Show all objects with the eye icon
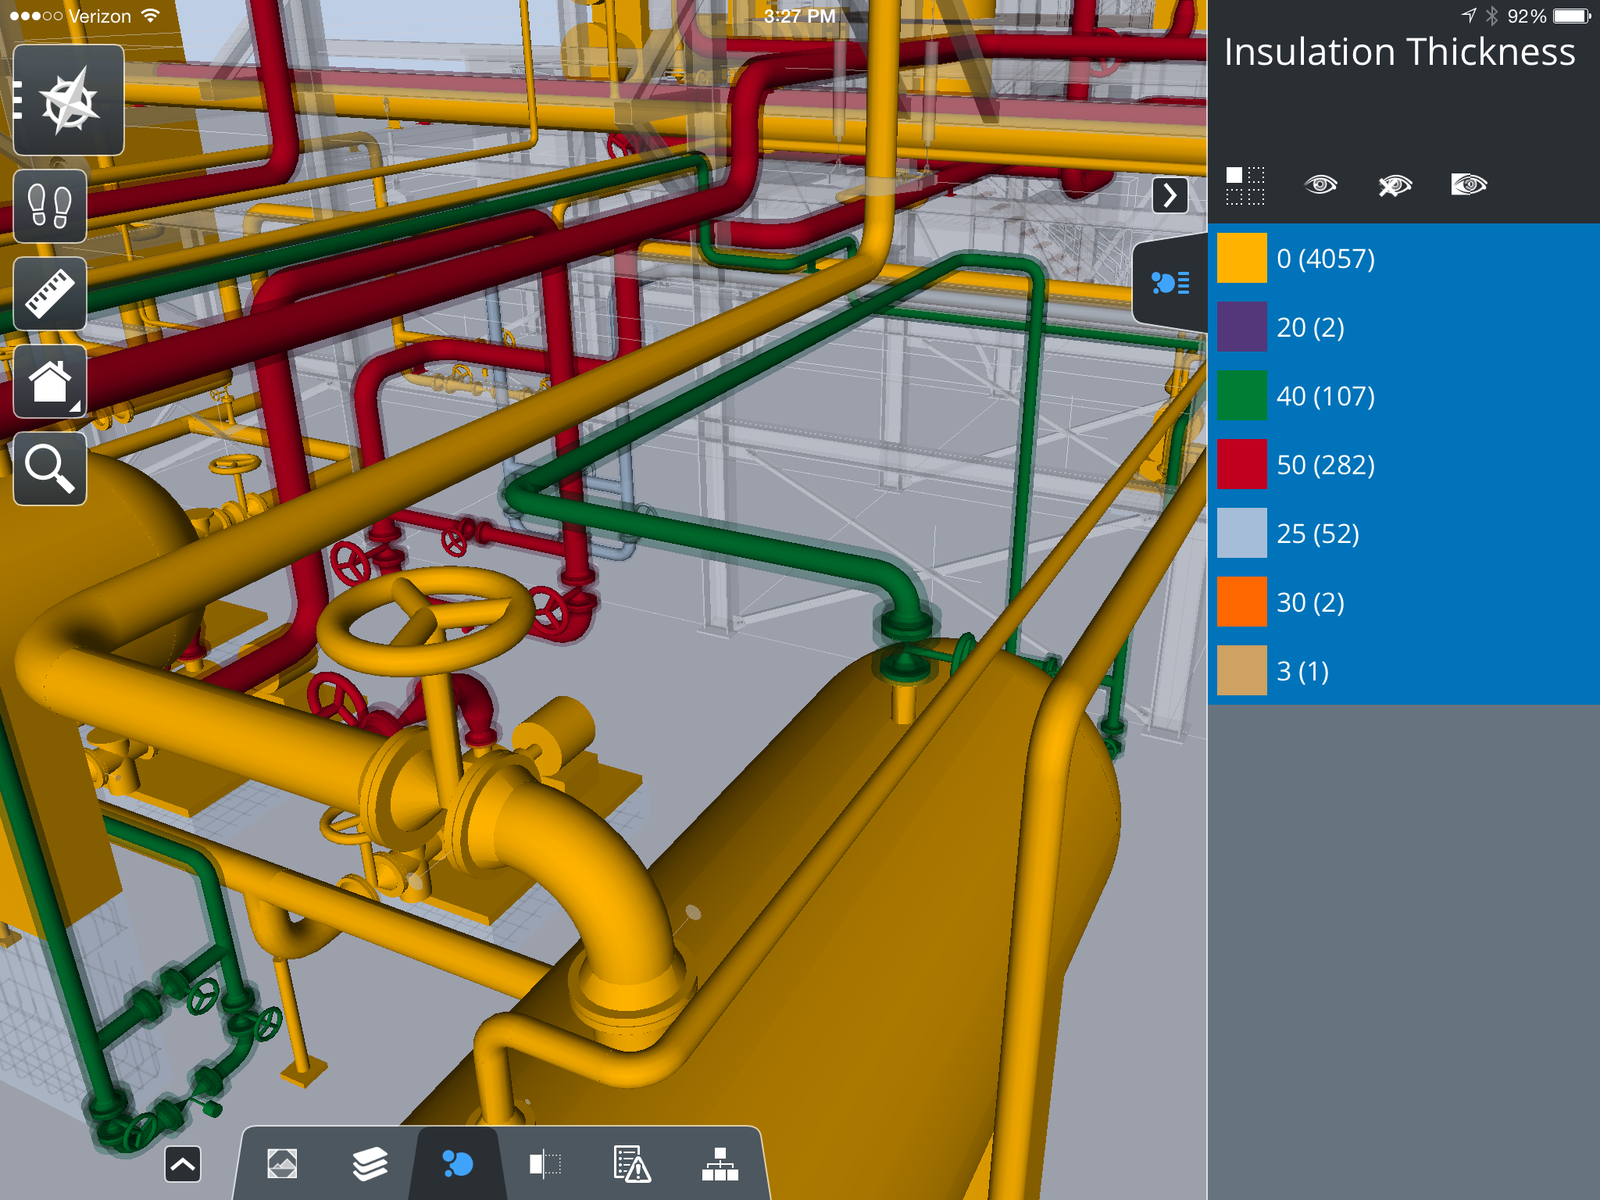The height and width of the screenshot is (1200, 1600). point(1320,185)
